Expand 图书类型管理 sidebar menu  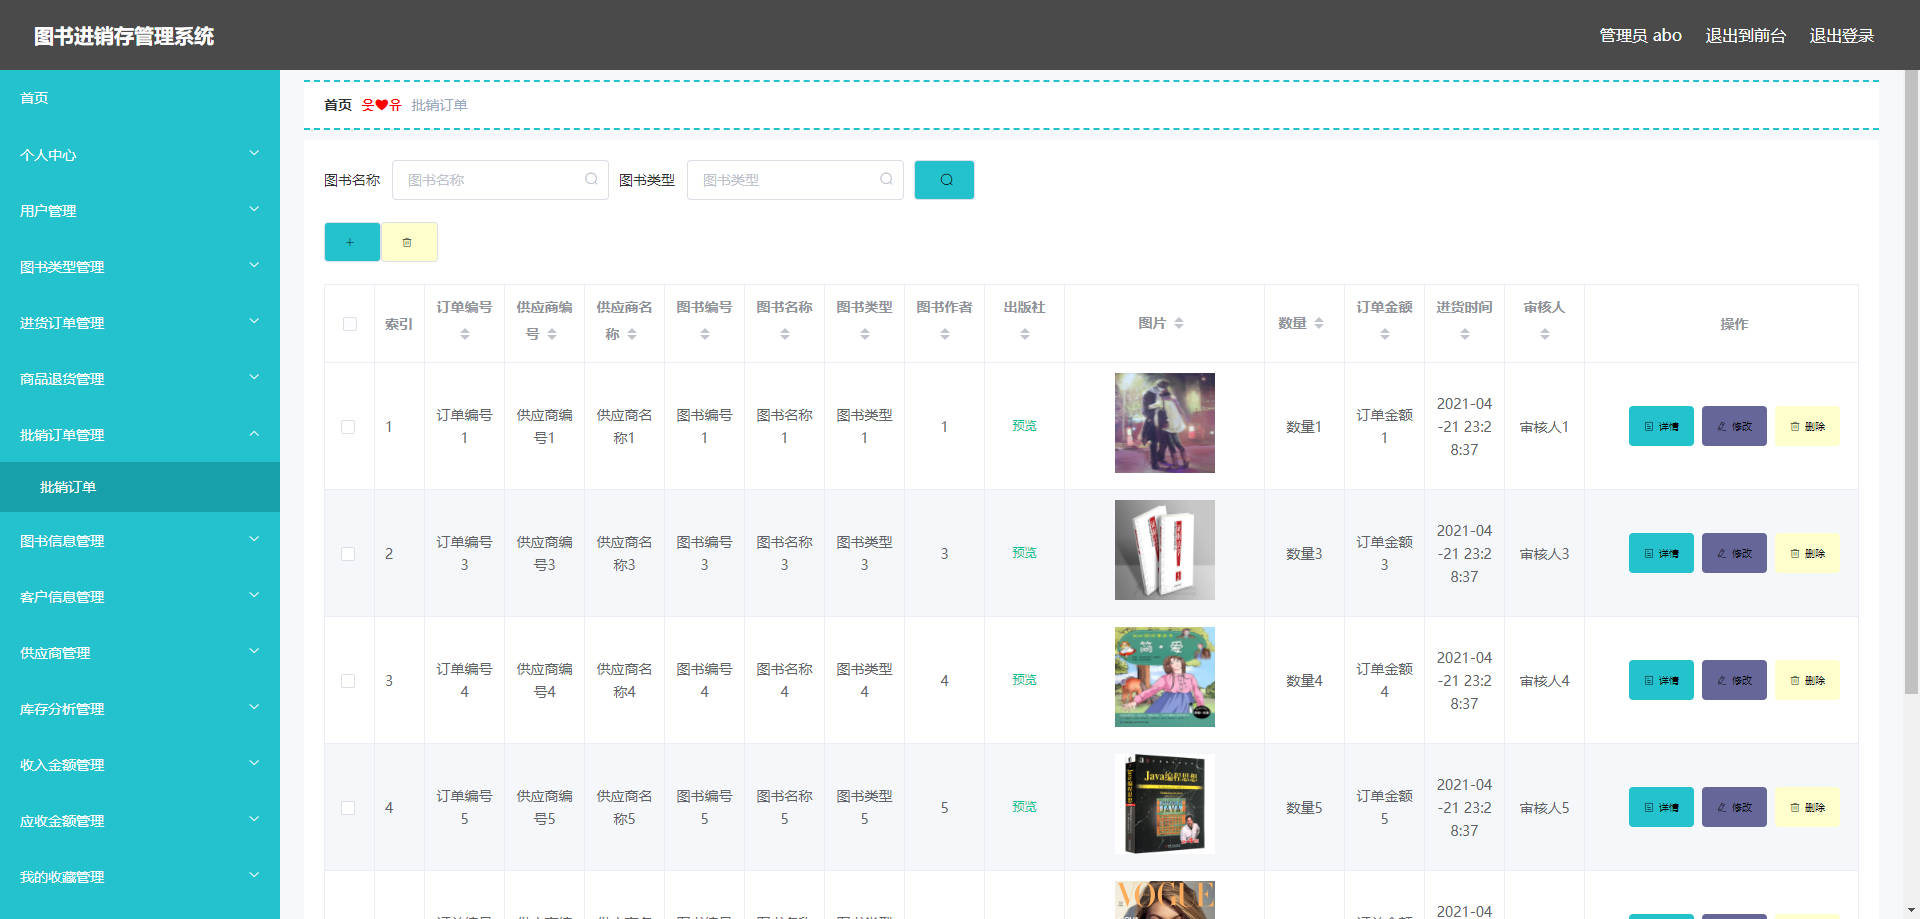[140, 266]
